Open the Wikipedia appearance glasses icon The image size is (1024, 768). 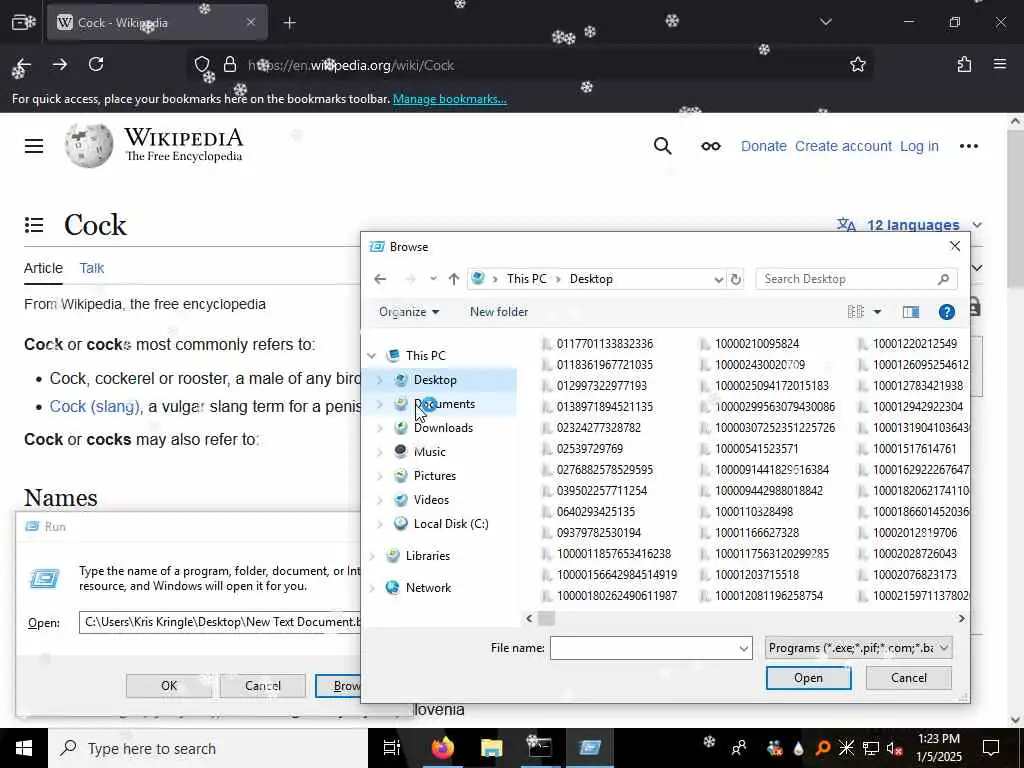711,146
